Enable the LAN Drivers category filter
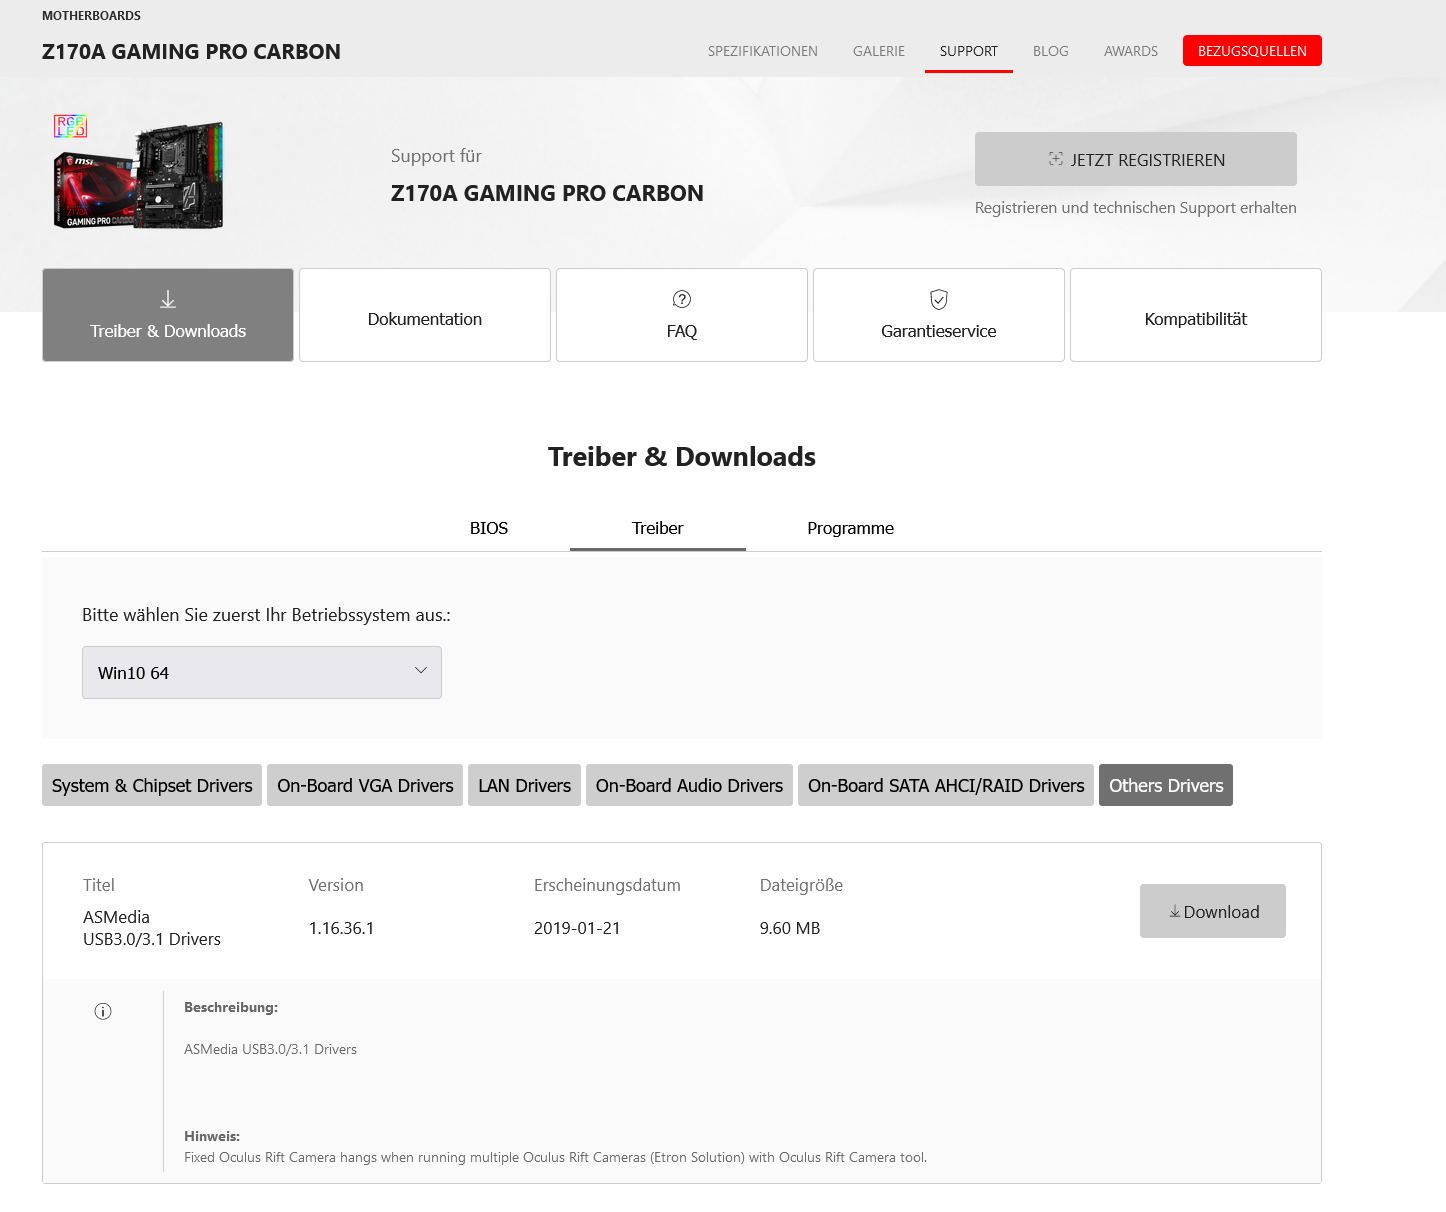The height and width of the screenshot is (1212, 1446). [524, 785]
